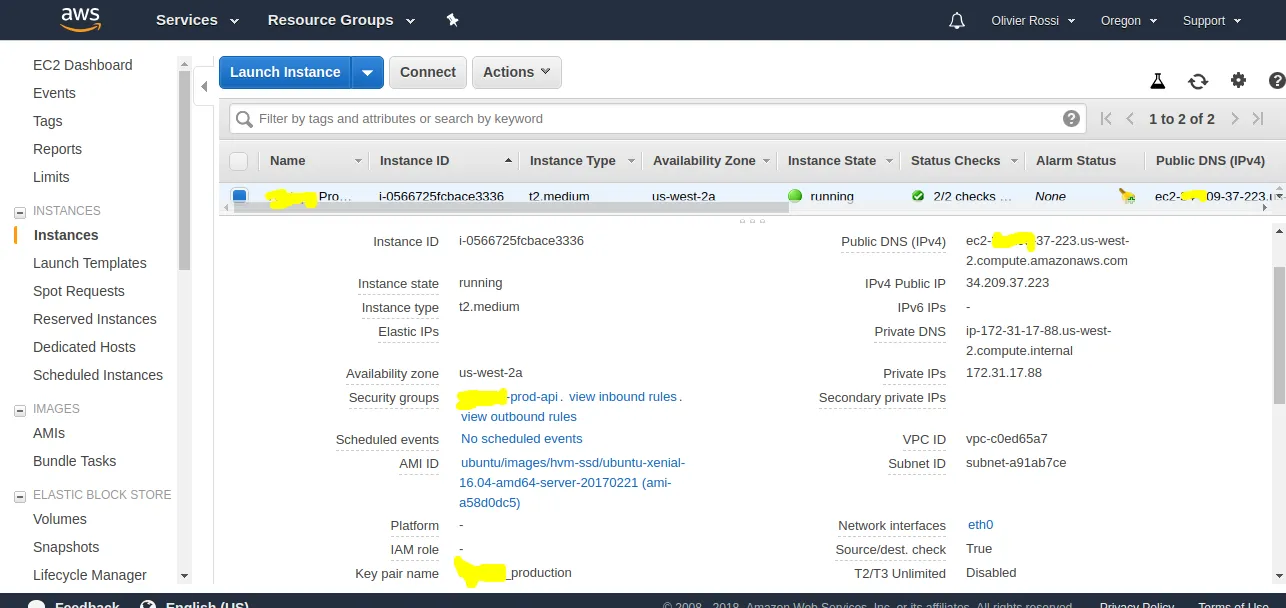
Task: Go to next page of results
Action: click(1234, 118)
